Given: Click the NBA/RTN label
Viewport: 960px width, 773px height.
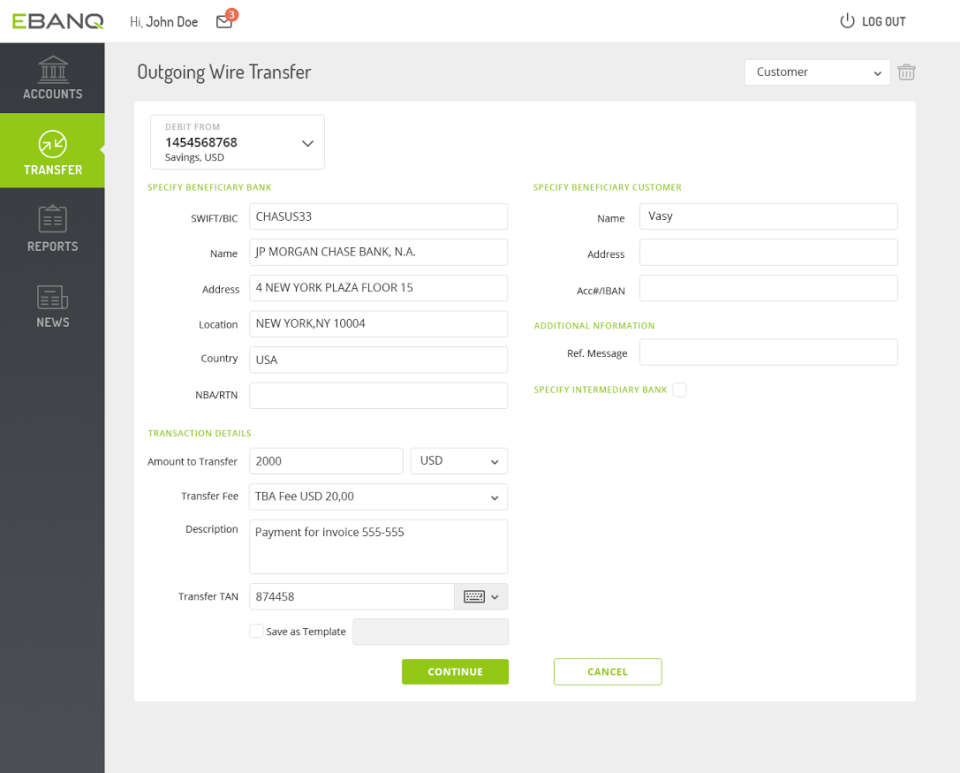Looking at the screenshot, I should (216, 395).
